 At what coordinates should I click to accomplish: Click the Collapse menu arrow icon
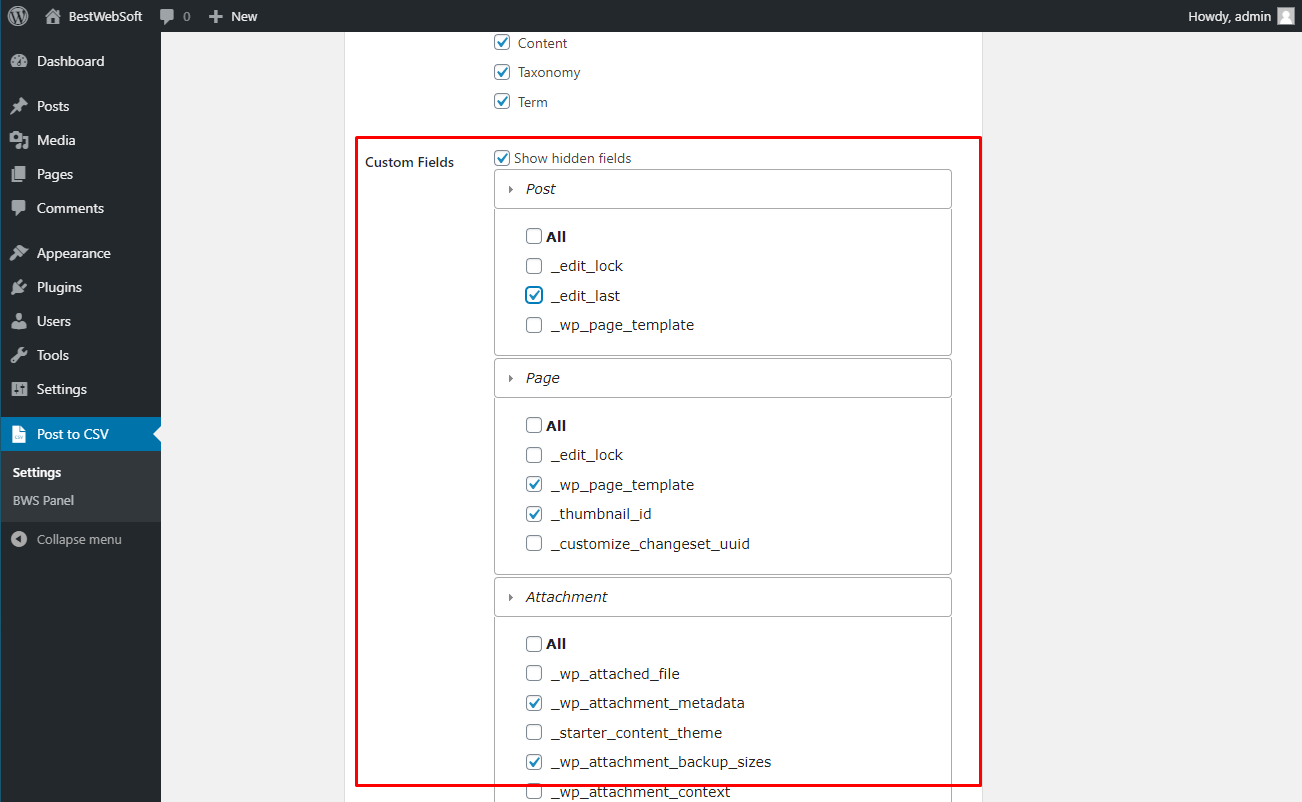pyautogui.click(x=19, y=539)
